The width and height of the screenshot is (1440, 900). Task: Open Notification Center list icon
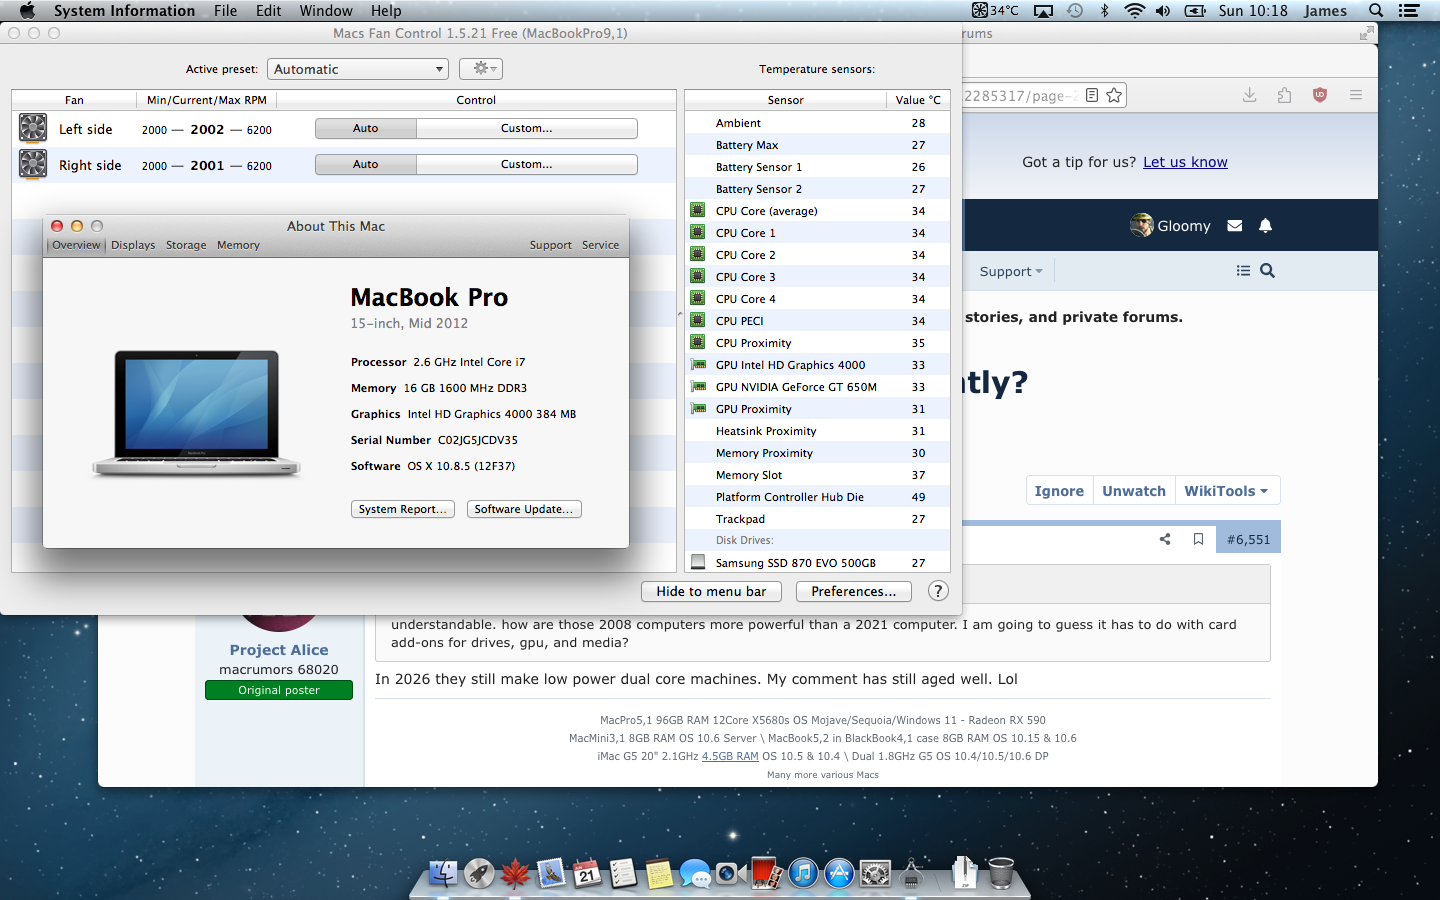click(1409, 10)
